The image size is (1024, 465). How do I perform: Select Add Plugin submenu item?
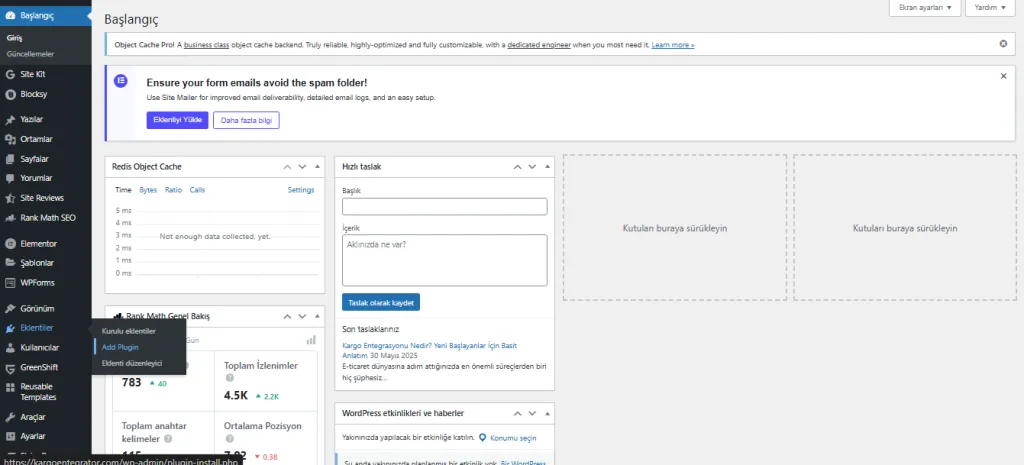pos(120,347)
